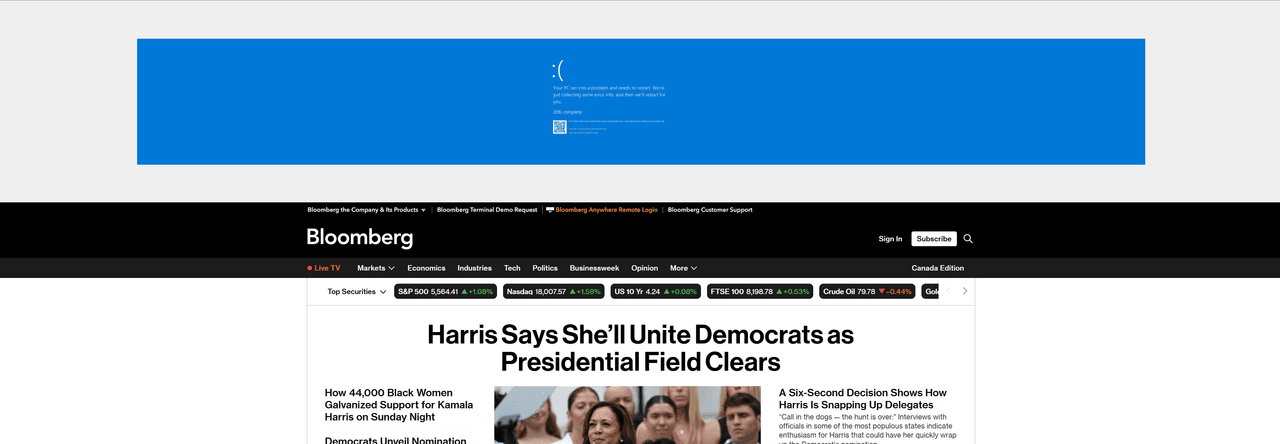Open the Harris Says She'll Unite Democrats headline
This screenshot has height=444, width=1280.
tap(640, 347)
